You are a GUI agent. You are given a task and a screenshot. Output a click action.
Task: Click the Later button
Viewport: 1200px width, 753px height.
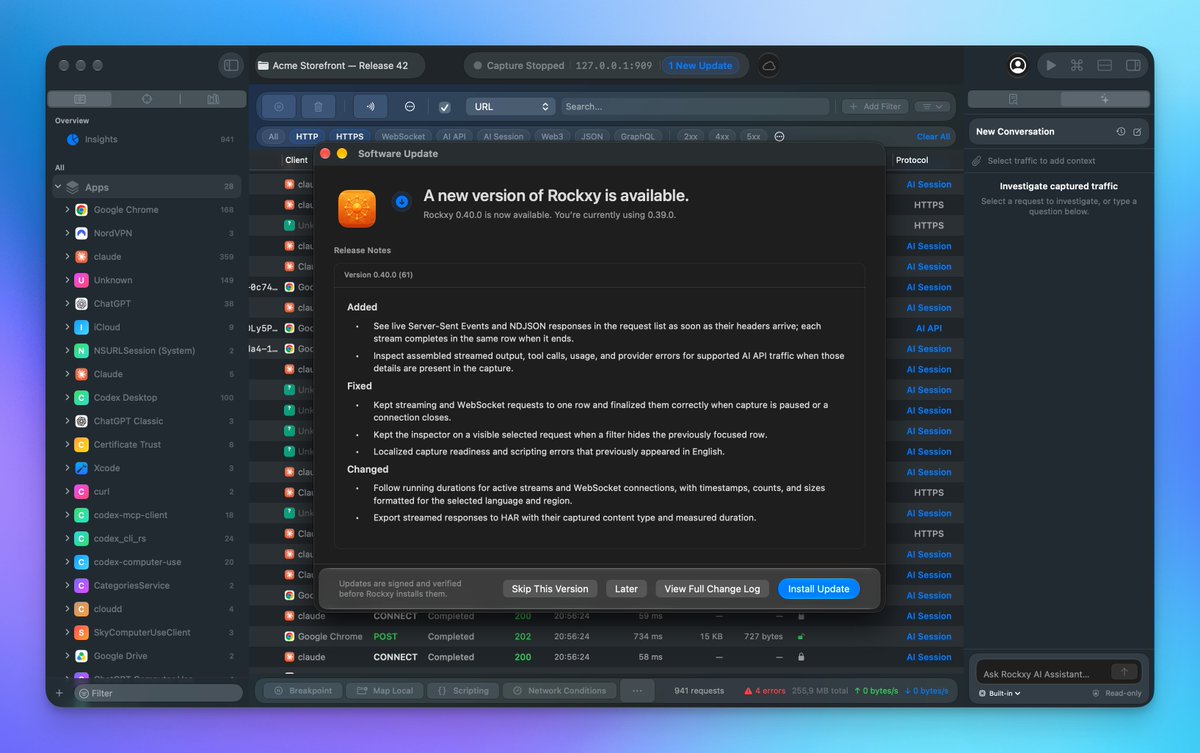click(x=627, y=589)
